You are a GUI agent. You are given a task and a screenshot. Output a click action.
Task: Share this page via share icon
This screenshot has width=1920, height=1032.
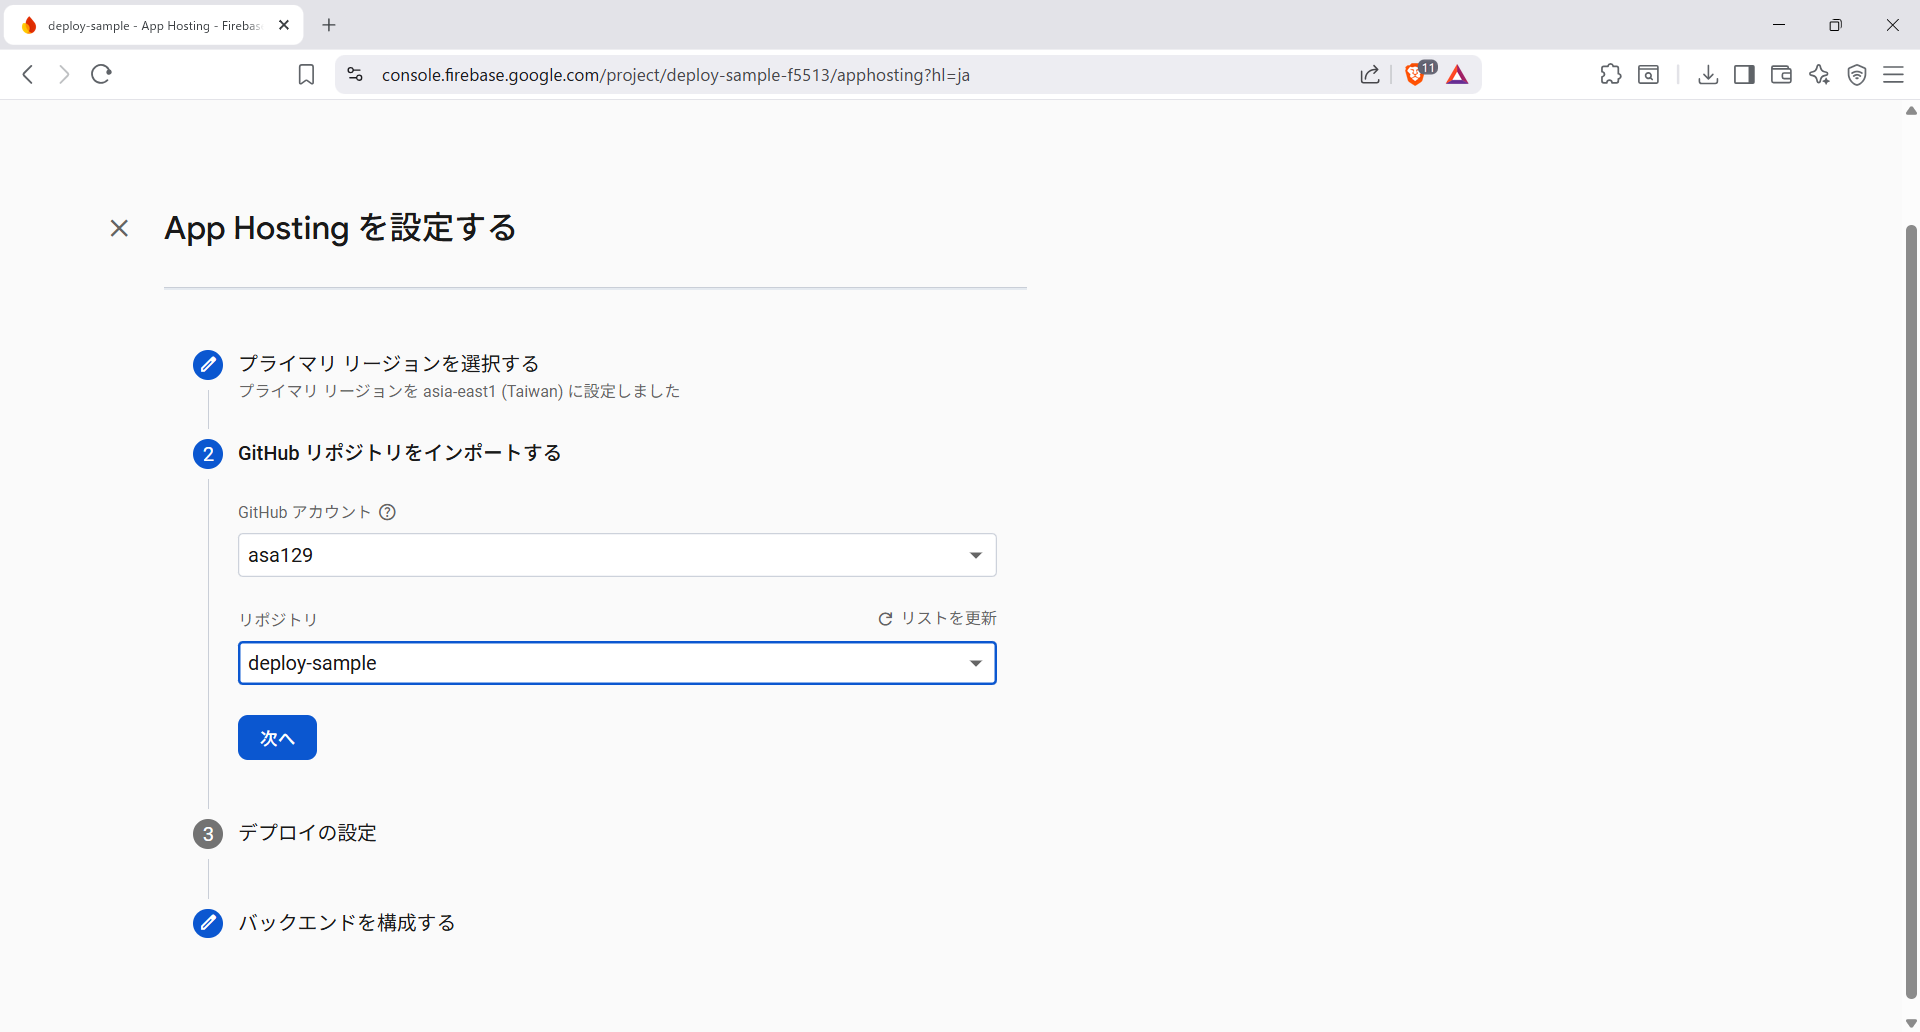1370,75
